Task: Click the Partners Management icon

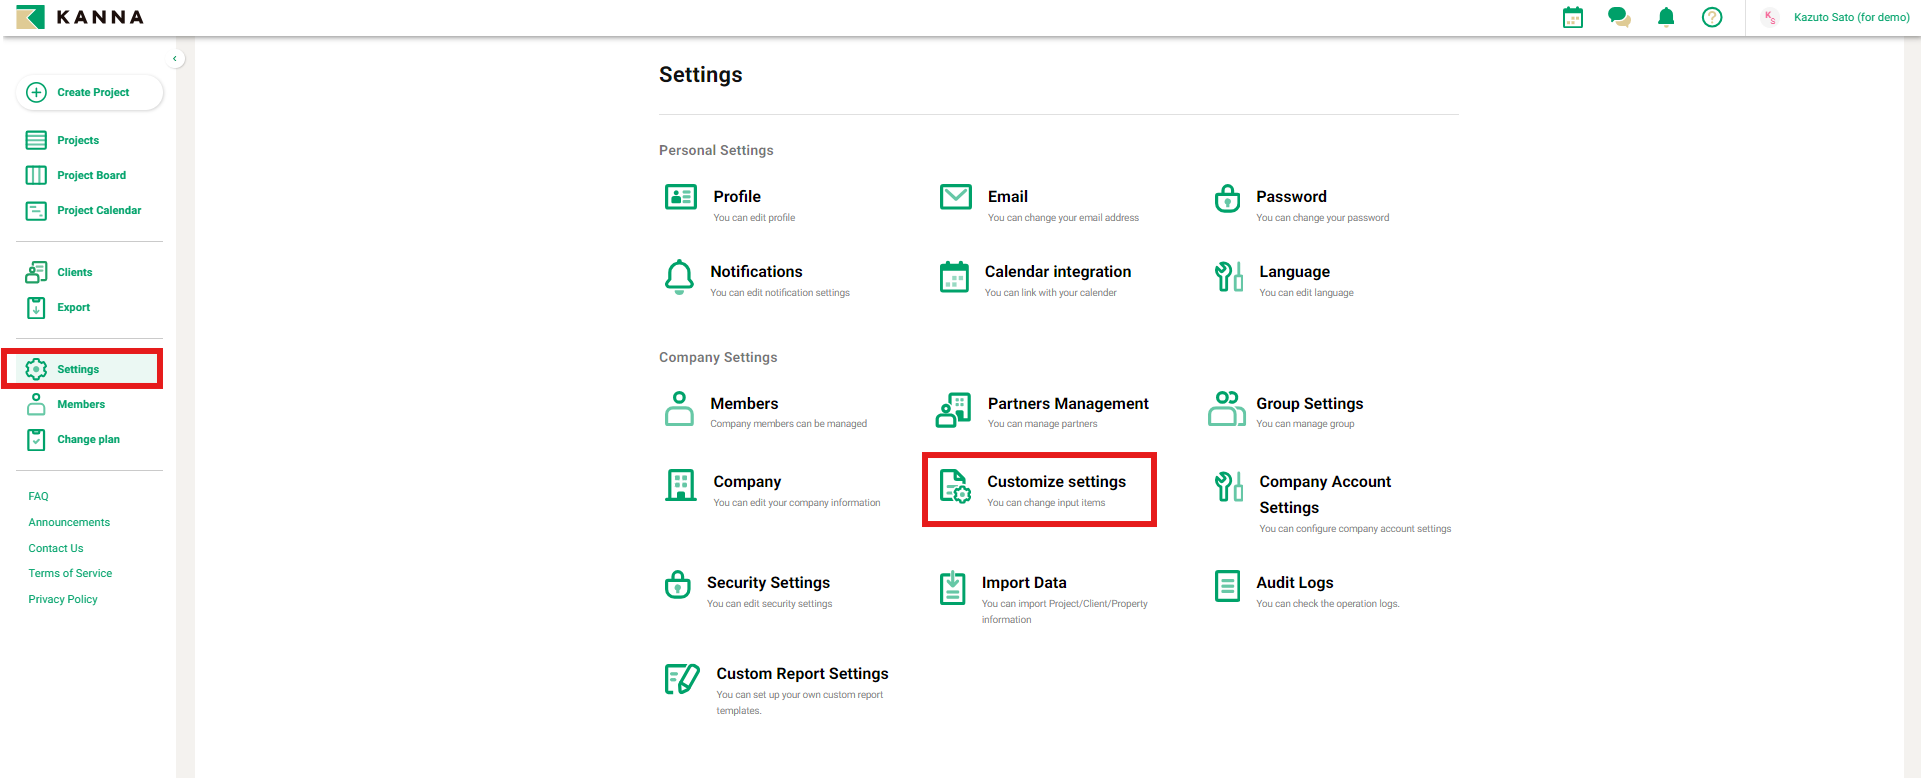Action: [x=954, y=410]
